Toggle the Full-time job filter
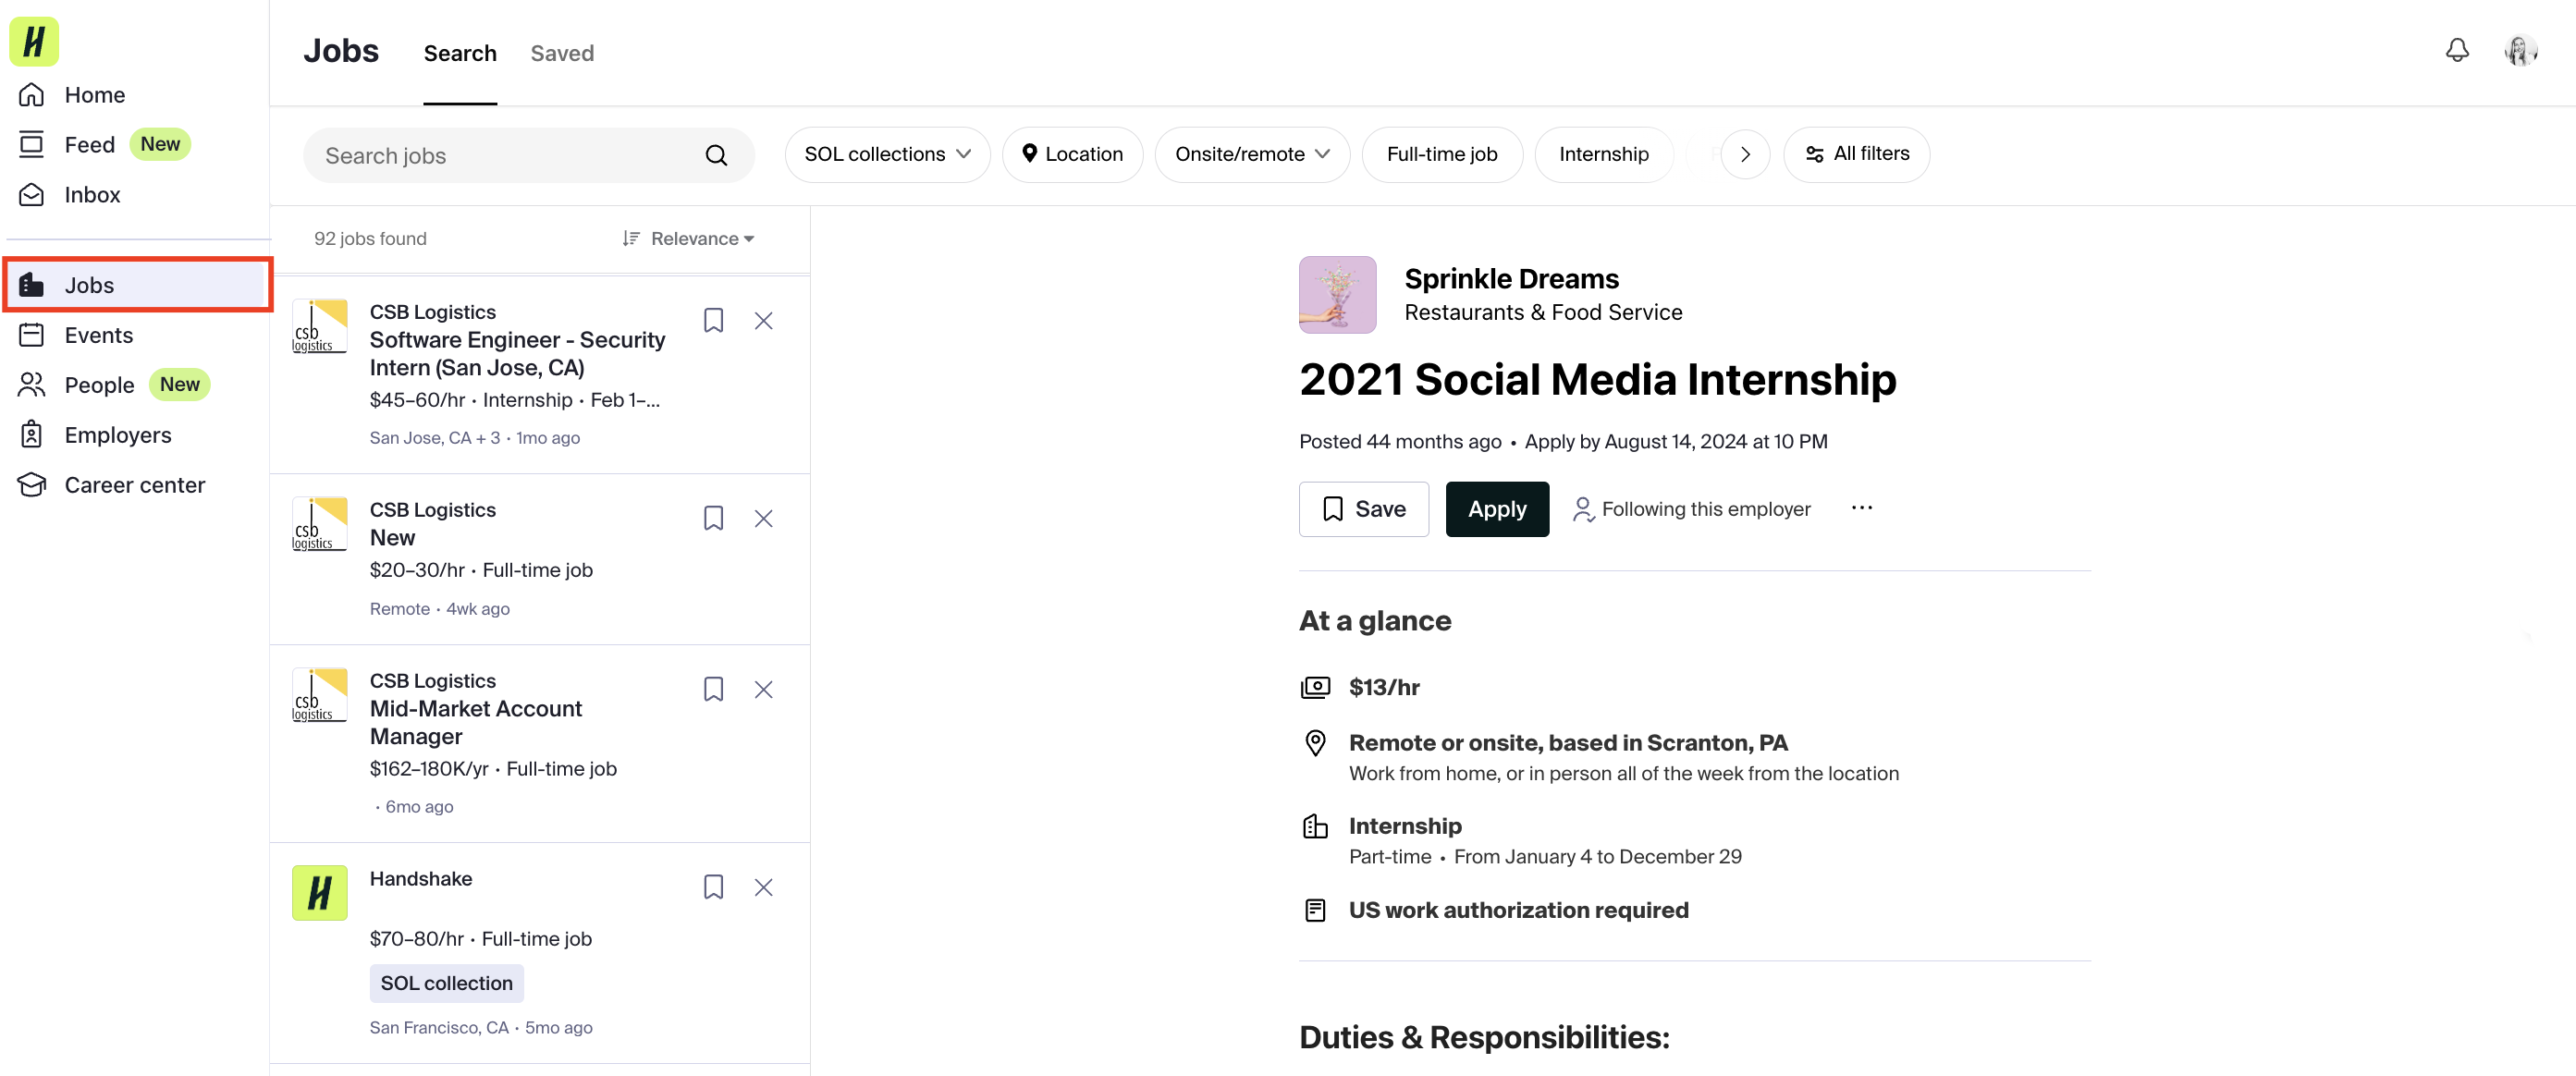2576x1076 pixels. point(1442,154)
